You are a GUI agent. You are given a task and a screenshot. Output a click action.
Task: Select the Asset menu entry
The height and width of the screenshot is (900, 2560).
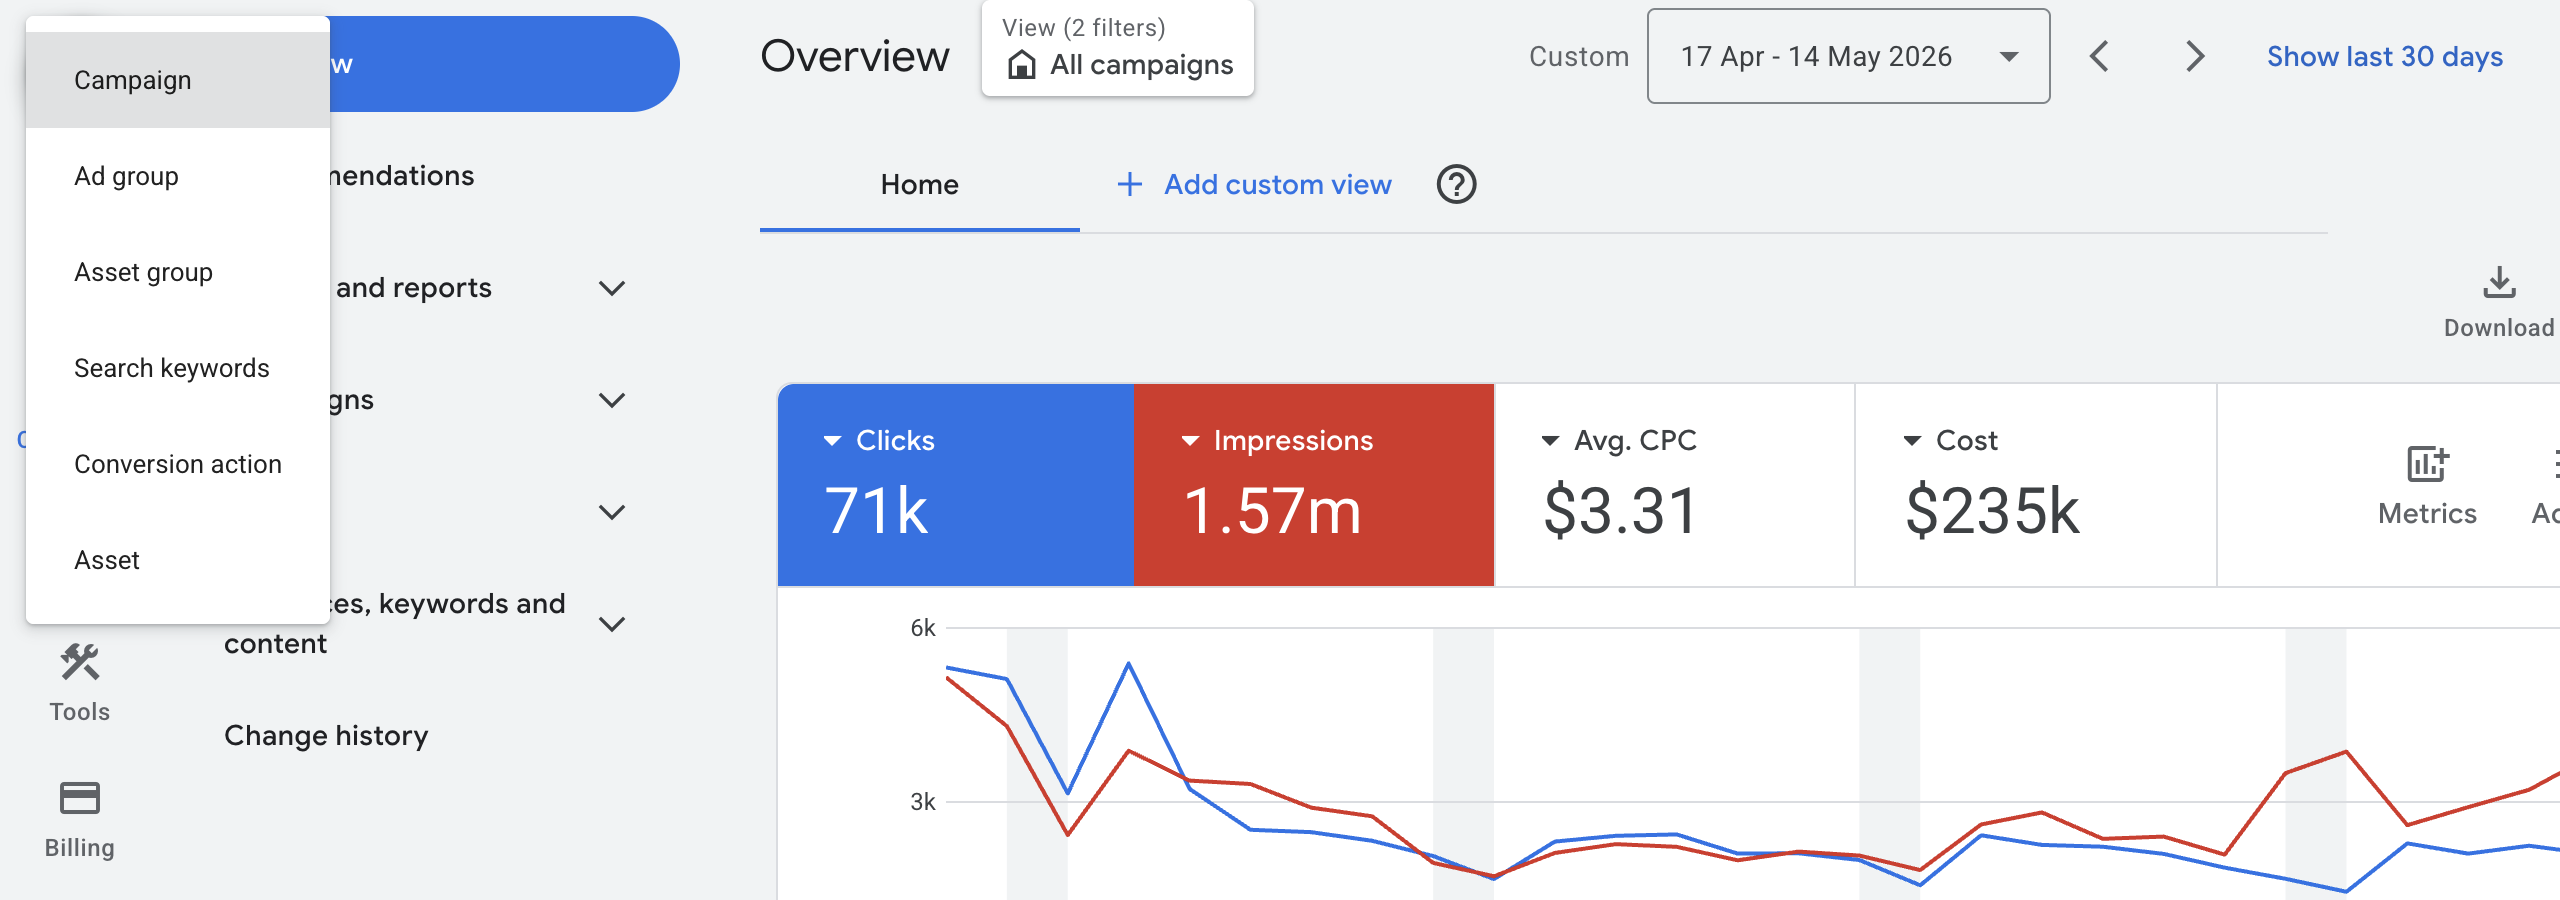click(178, 560)
